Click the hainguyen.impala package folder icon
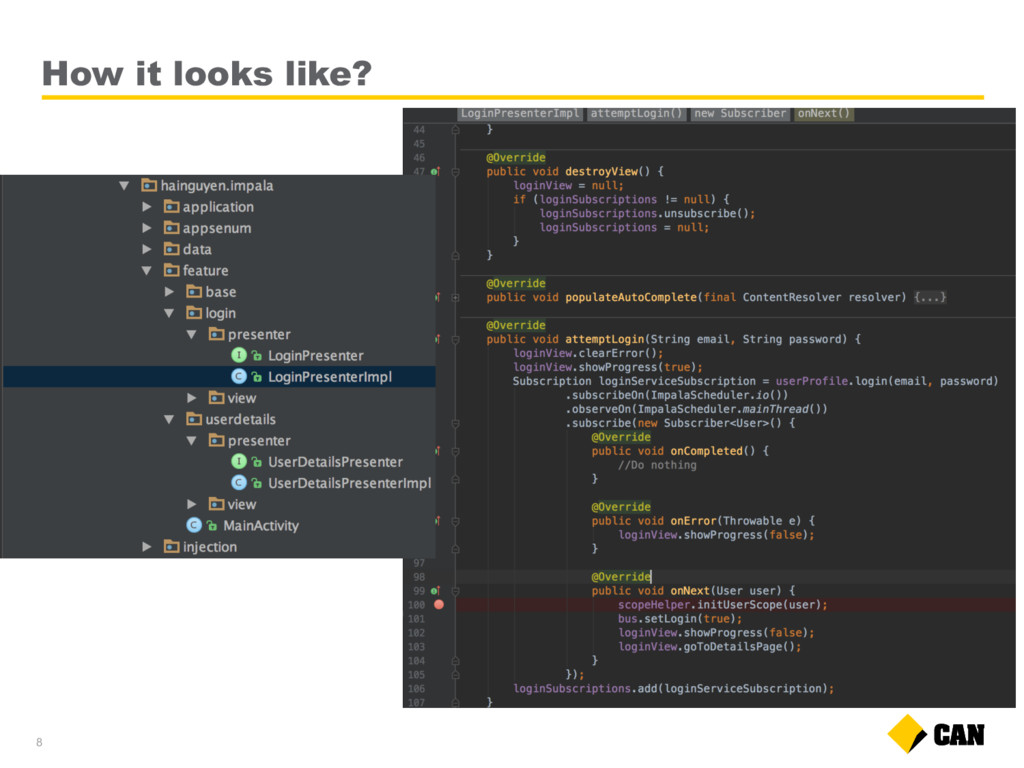 (149, 185)
